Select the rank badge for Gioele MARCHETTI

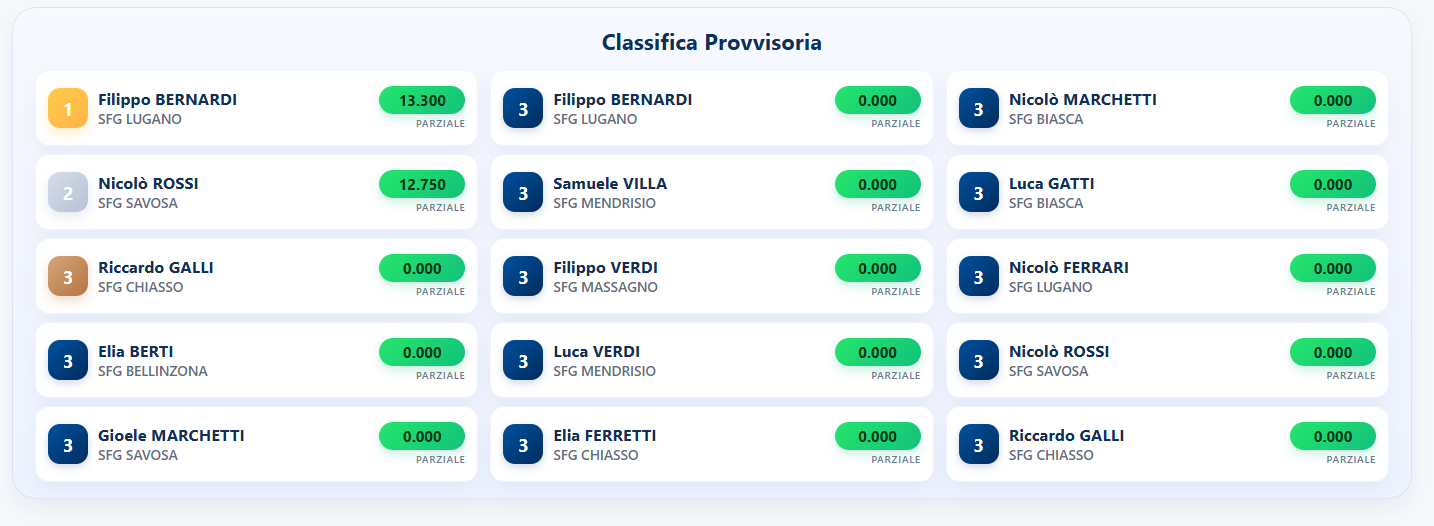pyautogui.click(x=68, y=444)
